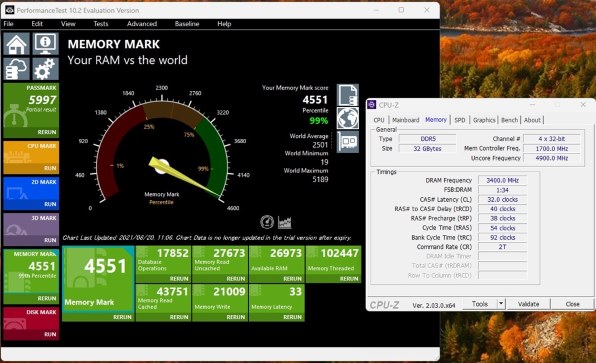Viewport: 596px width, 363px height.
Task: Switch to the Mainboard tab in CPU-Z
Action: pos(405,120)
